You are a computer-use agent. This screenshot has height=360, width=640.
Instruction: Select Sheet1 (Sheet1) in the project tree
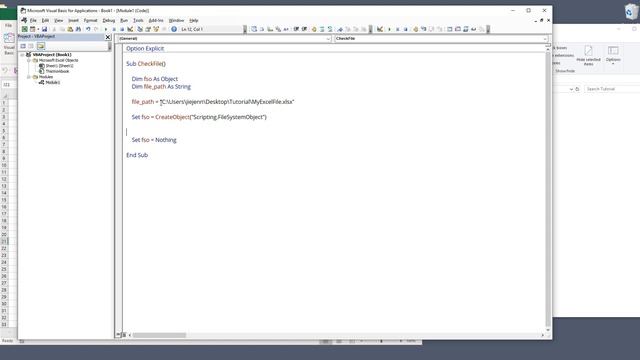tap(59, 66)
